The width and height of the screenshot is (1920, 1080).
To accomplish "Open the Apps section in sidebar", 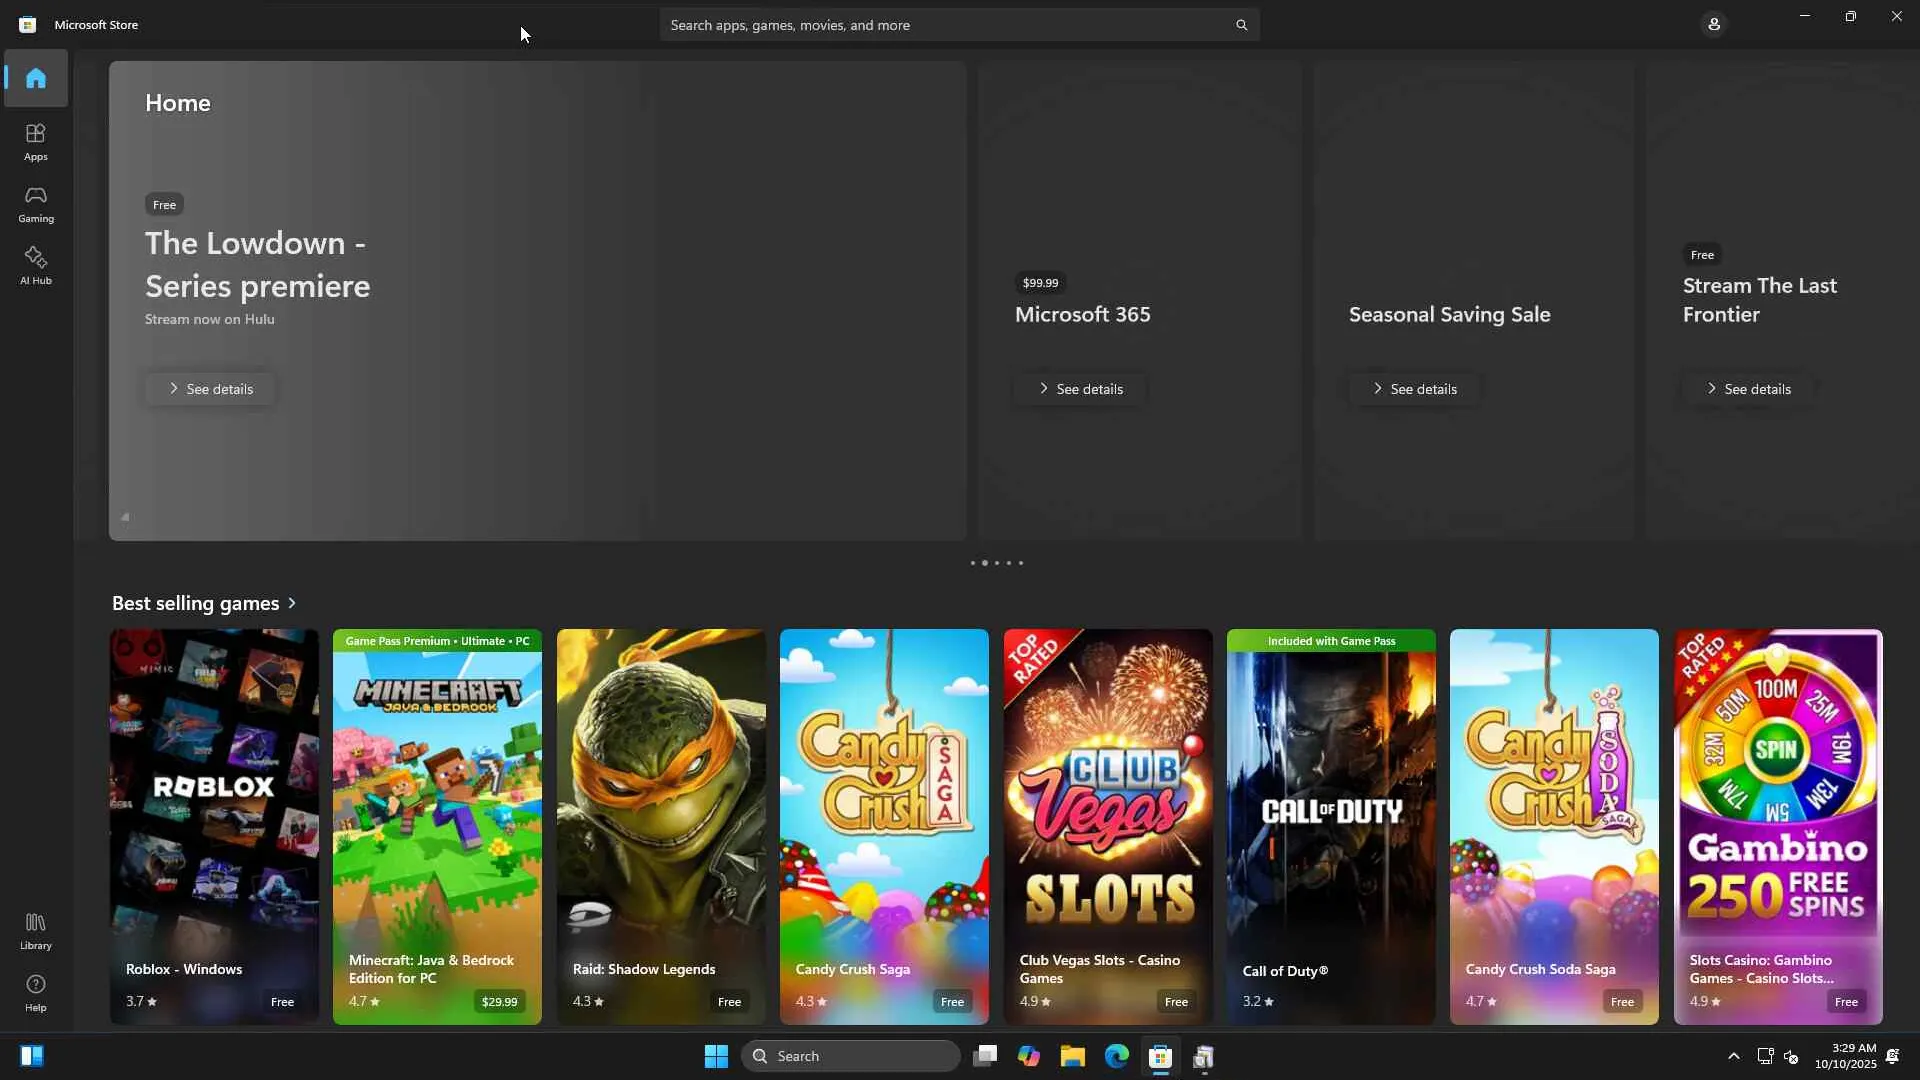I will (x=36, y=141).
